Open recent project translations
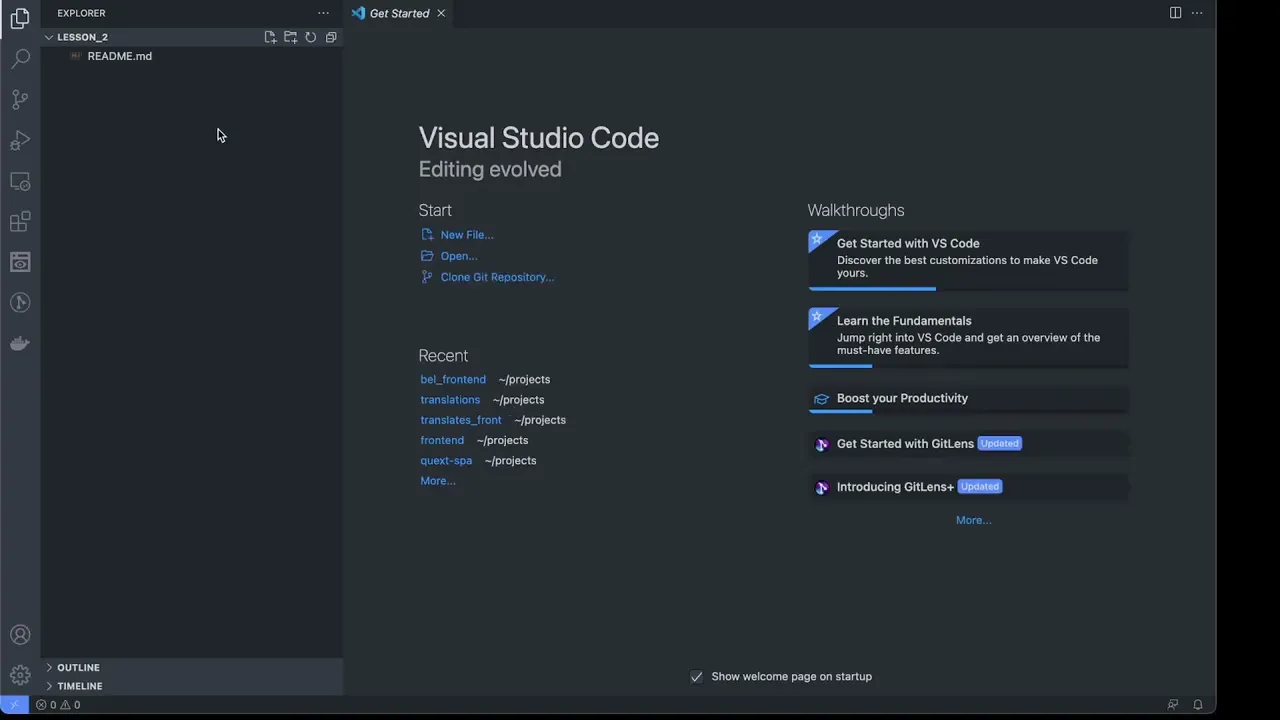The height and width of the screenshot is (720, 1280). (450, 400)
